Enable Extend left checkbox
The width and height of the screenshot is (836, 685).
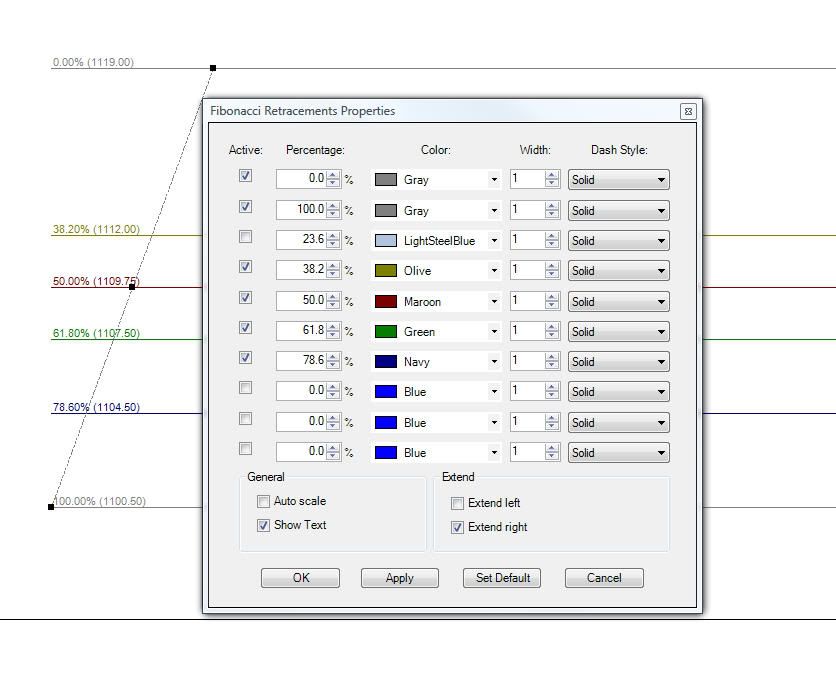(458, 504)
